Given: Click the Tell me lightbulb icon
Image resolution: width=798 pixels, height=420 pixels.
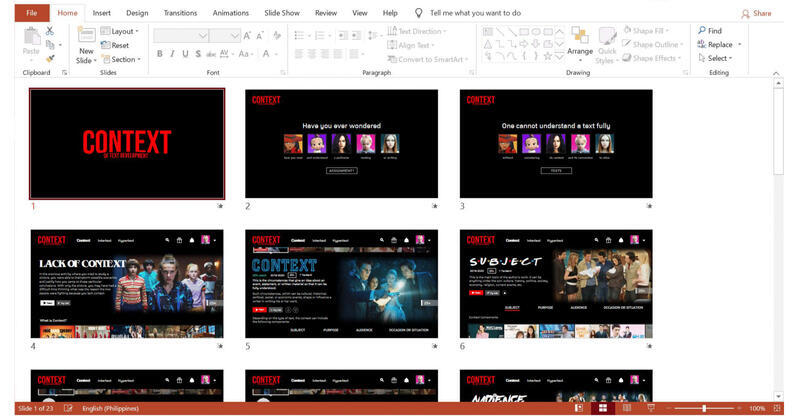Looking at the screenshot, I should pyautogui.click(x=418, y=13).
